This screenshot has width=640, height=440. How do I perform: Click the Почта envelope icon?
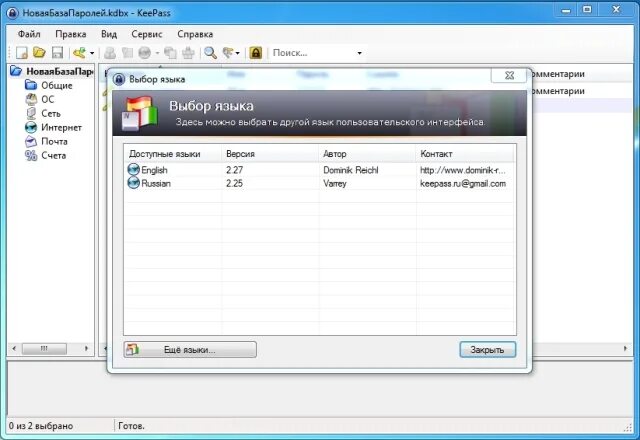click(31, 141)
